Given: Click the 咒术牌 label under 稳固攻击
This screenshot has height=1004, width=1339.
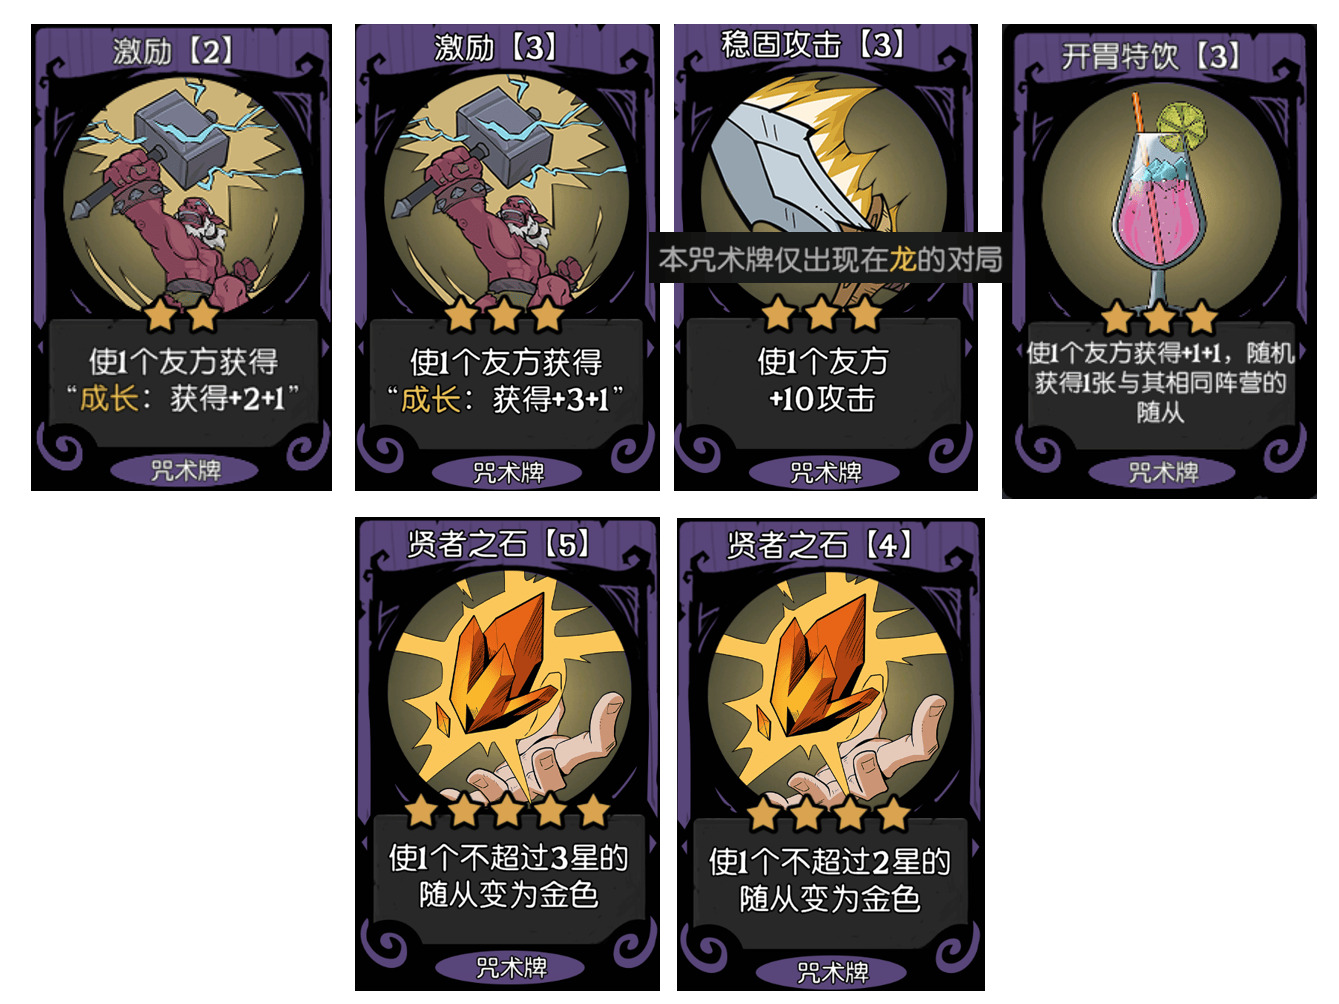Looking at the screenshot, I should pos(826,472).
